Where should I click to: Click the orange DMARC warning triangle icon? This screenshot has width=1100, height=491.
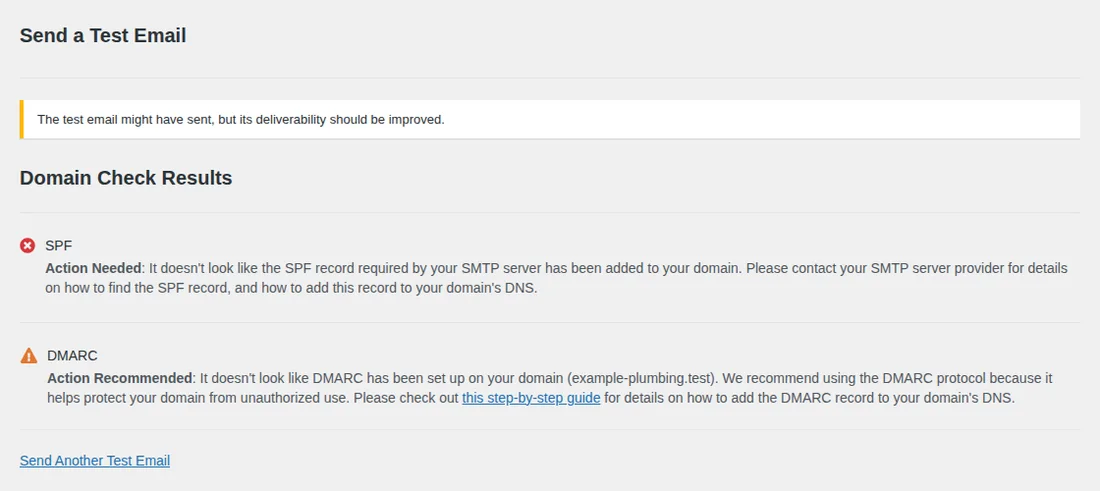tap(29, 356)
